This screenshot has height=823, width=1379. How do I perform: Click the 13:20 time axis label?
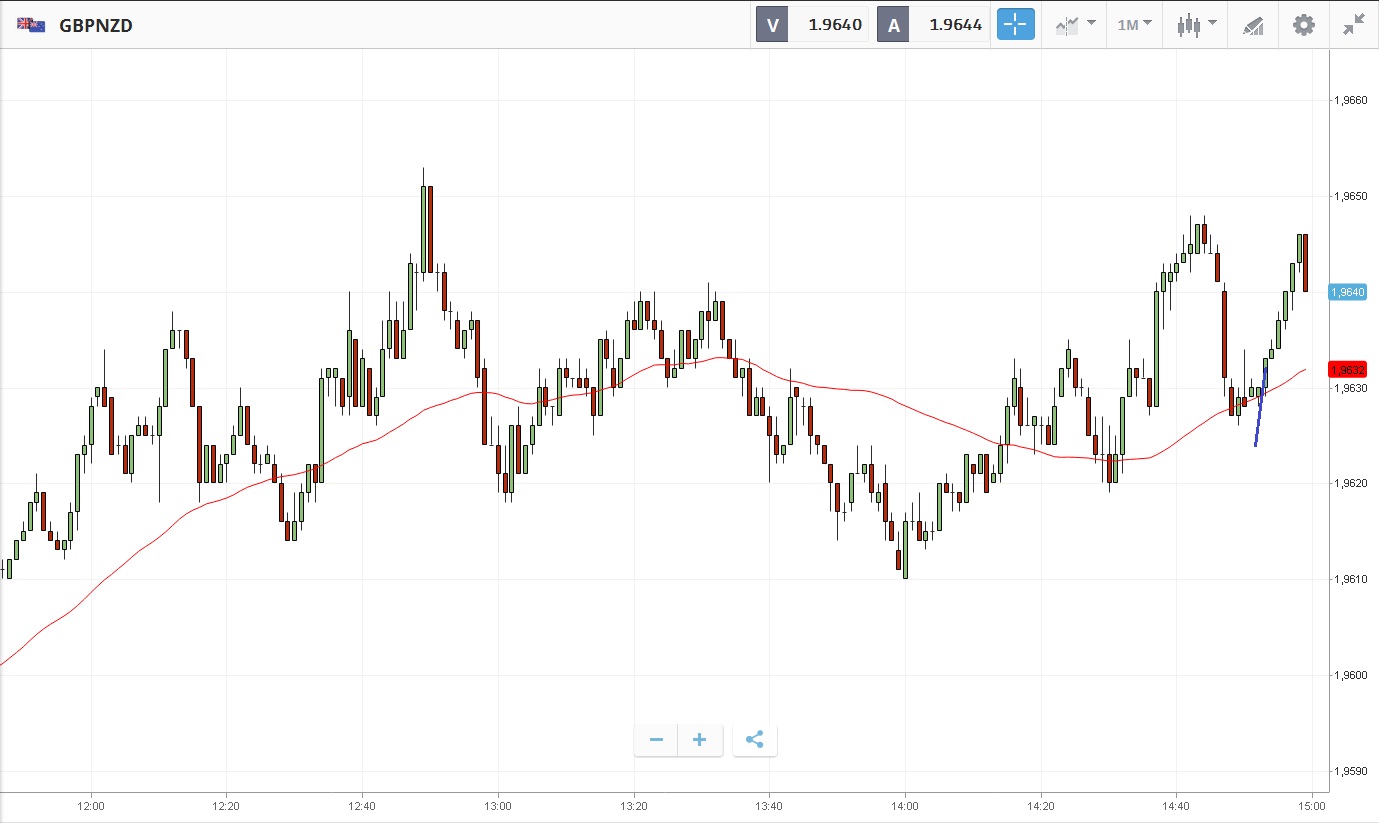point(634,805)
